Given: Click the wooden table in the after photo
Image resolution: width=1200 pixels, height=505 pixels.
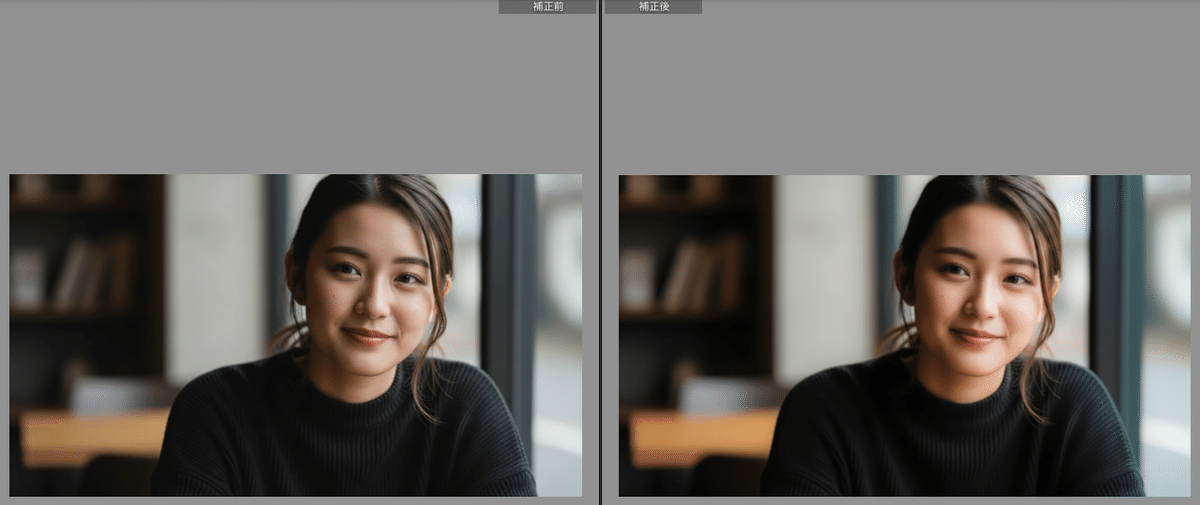Looking at the screenshot, I should click(700, 435).
